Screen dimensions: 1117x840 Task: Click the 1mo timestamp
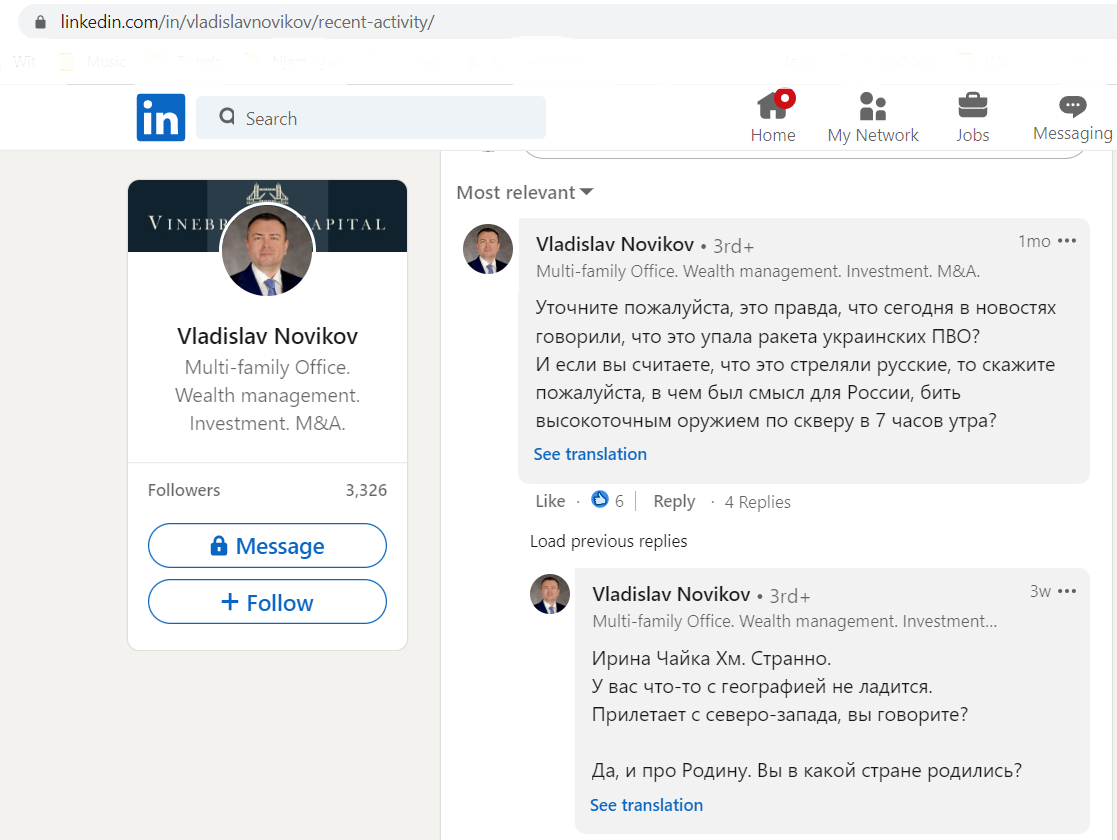(1034, 242)
